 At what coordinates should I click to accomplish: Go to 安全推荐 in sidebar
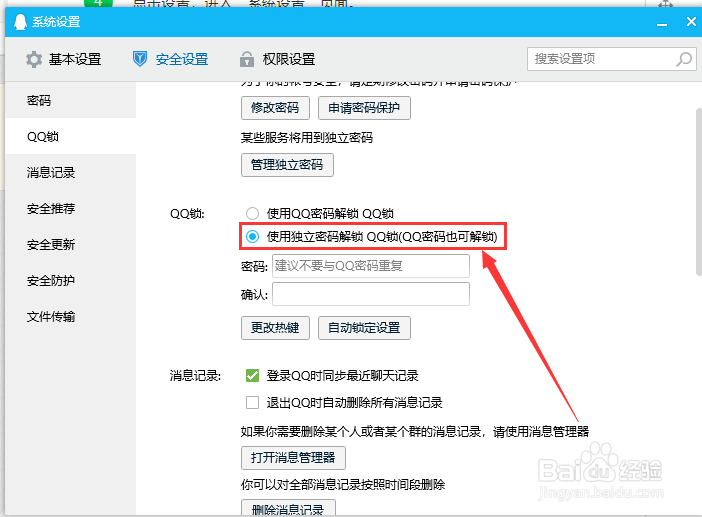pos(71,208)
